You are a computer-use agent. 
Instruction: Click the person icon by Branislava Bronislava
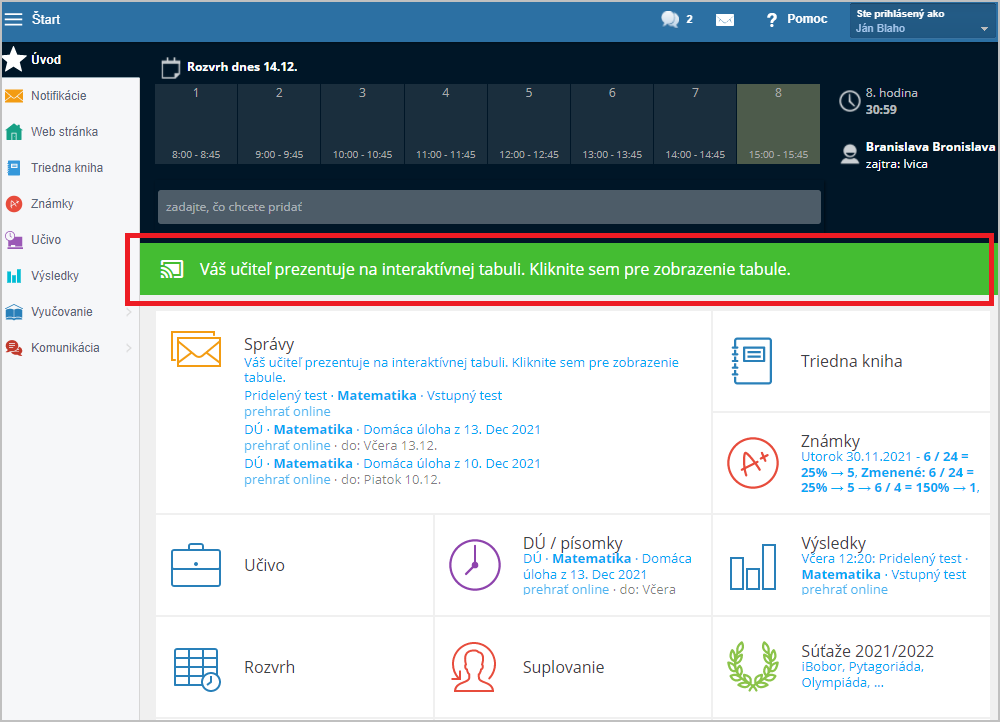(849, 154)
